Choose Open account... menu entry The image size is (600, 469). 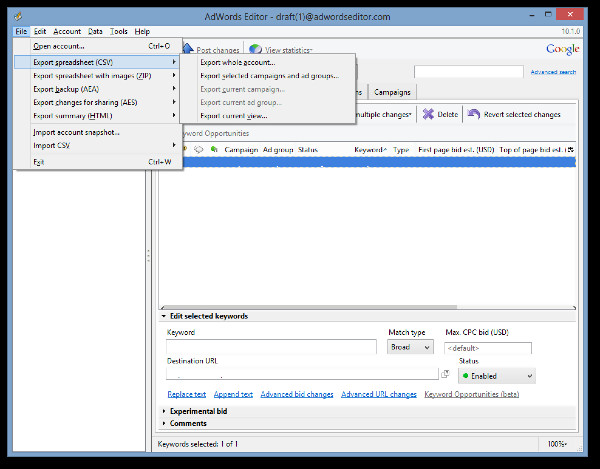tap(98, 46)
